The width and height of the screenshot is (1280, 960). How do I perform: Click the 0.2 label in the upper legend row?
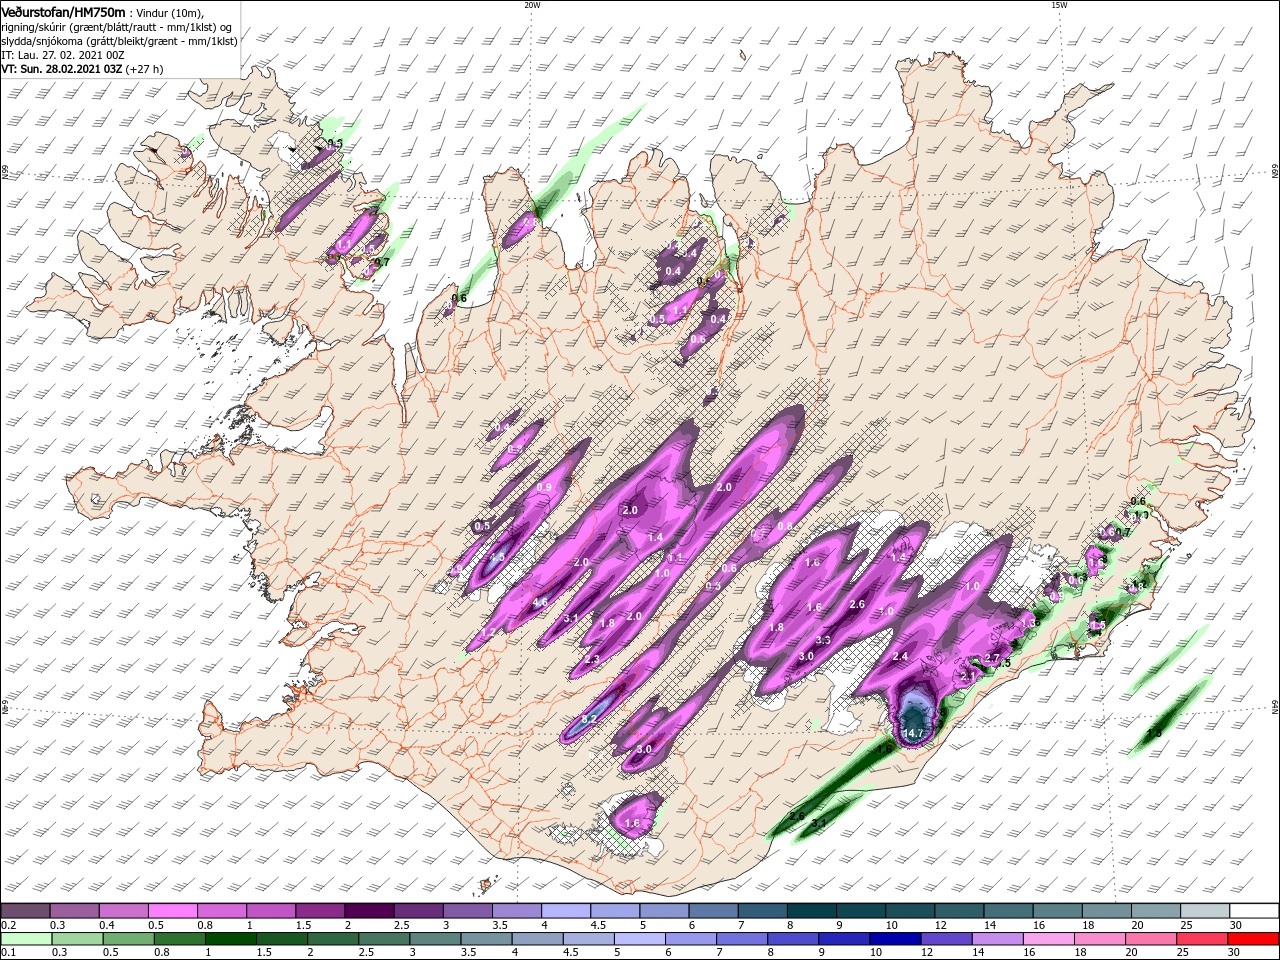pyautogui.click(x=8, y=925)
